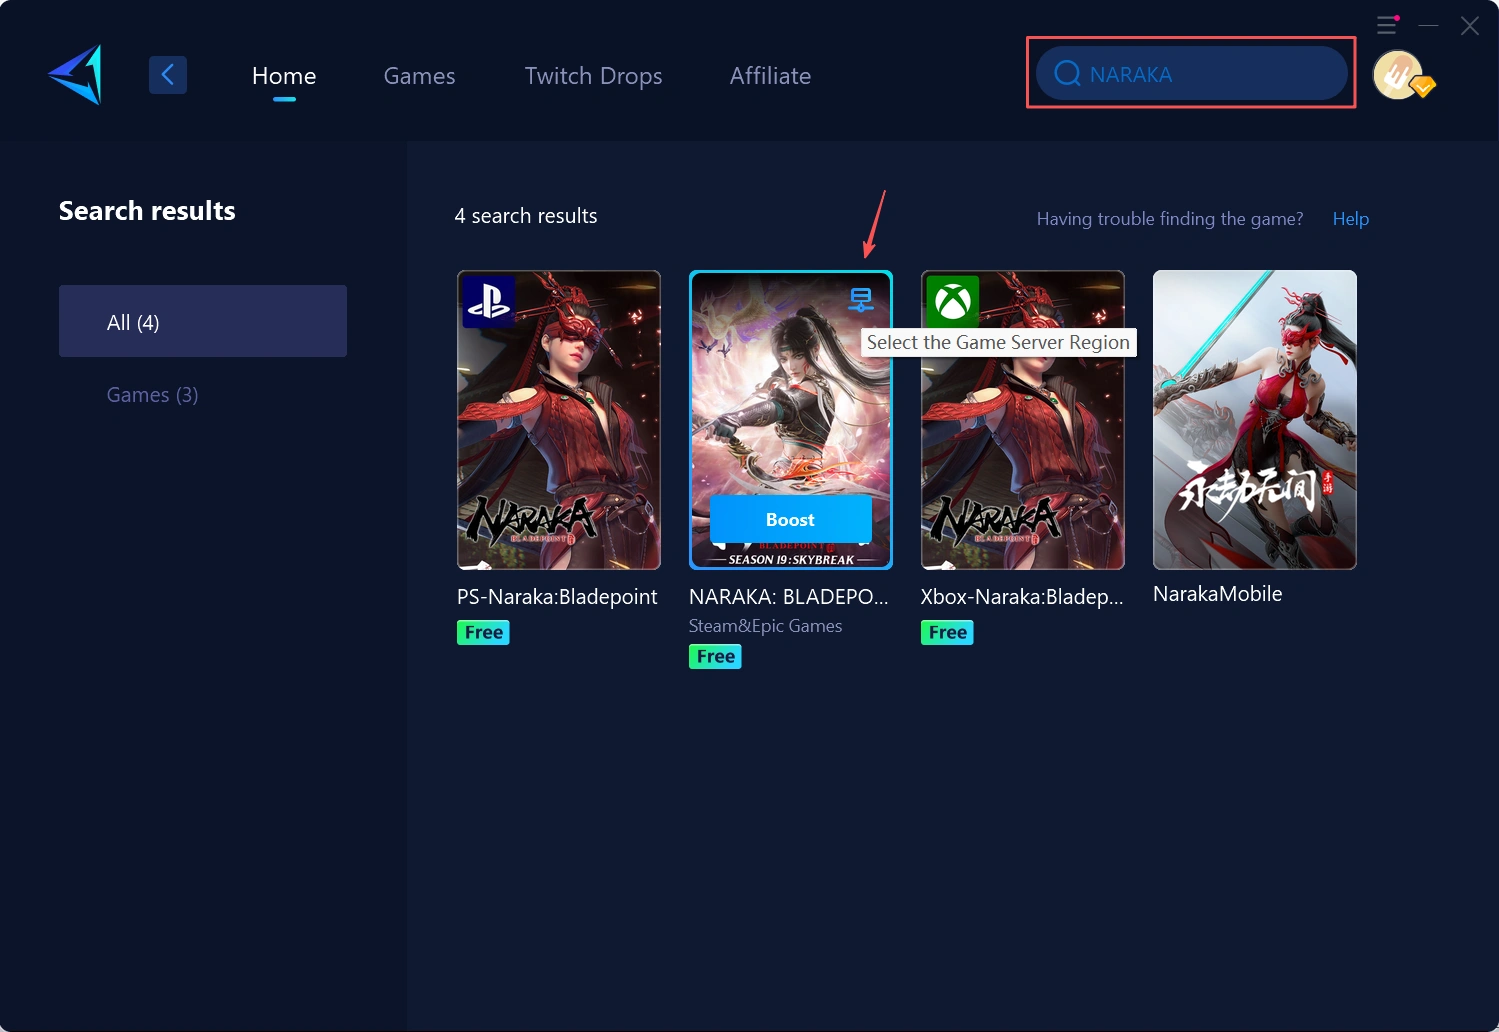Image resolution: width=1499 pixels, height=1032 pixels.
Task: Open the Help link
Action: (x=1350, y=218)
